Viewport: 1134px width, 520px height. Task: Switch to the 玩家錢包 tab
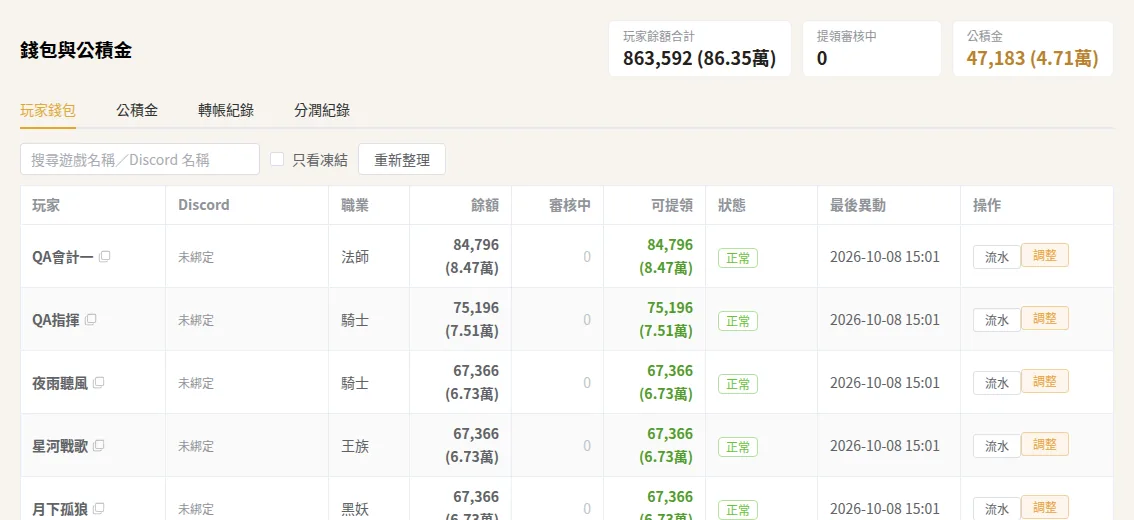(x=48, y=111)
